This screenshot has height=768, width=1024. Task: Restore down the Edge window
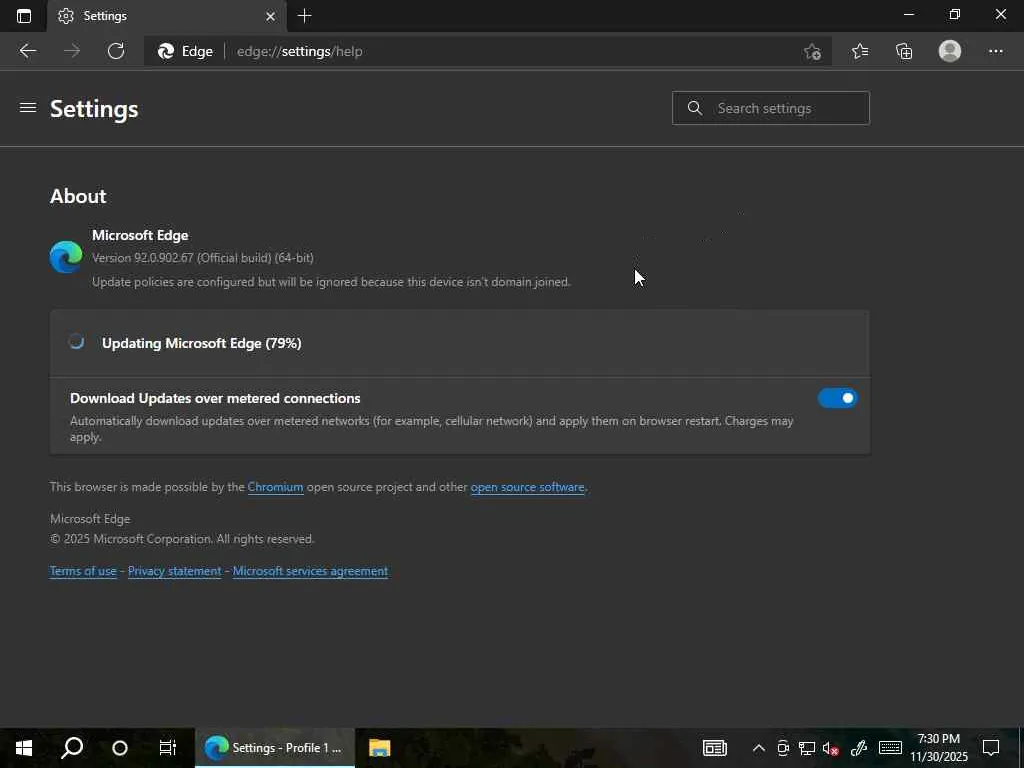pyautogui.click(x=955, y=14)
